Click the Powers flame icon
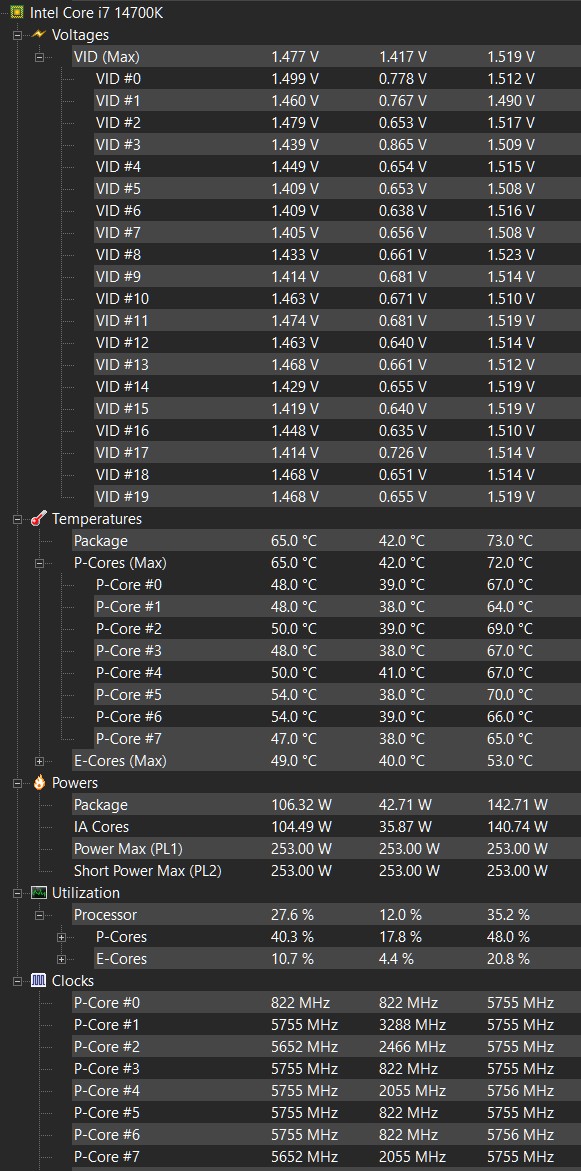581x1171 pixels. click(x=39, y=783)
